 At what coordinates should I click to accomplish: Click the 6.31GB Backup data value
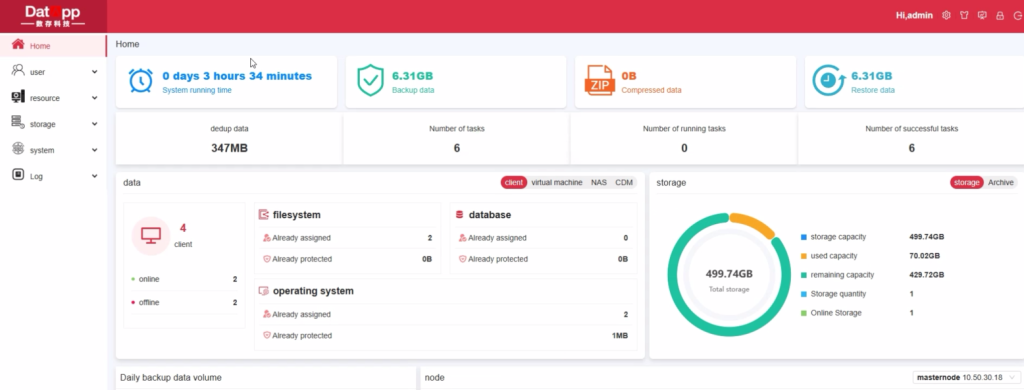(x=412, y=76)
